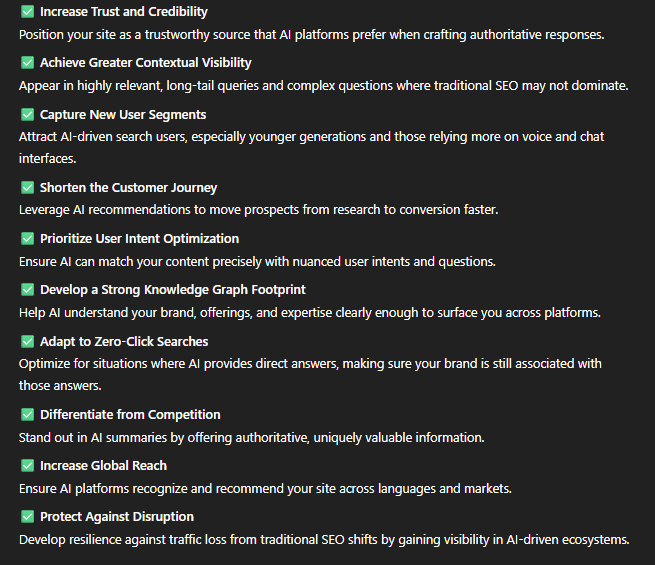The image size is (655, 565).
Task: Click the check icon beside Increase Global Reach
Action: (x=28, y=466)
